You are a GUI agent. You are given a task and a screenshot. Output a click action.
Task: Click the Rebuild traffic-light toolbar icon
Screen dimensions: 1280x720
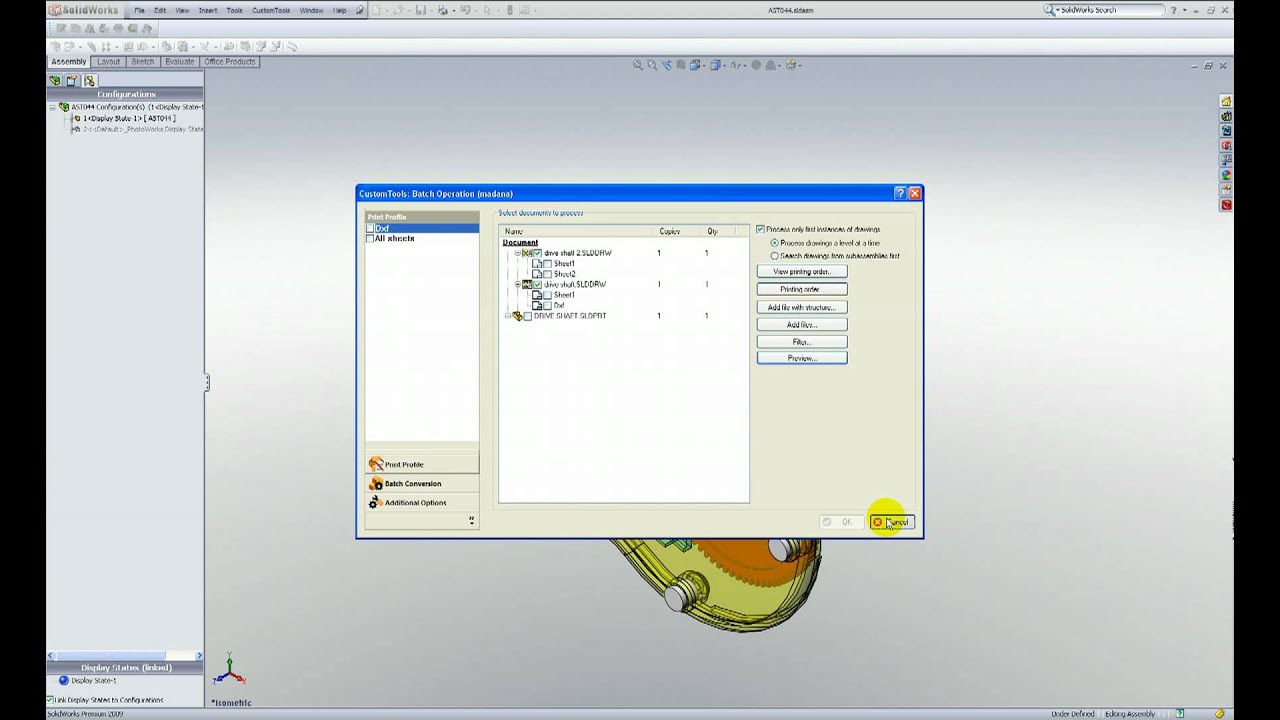tap(510, 10)
